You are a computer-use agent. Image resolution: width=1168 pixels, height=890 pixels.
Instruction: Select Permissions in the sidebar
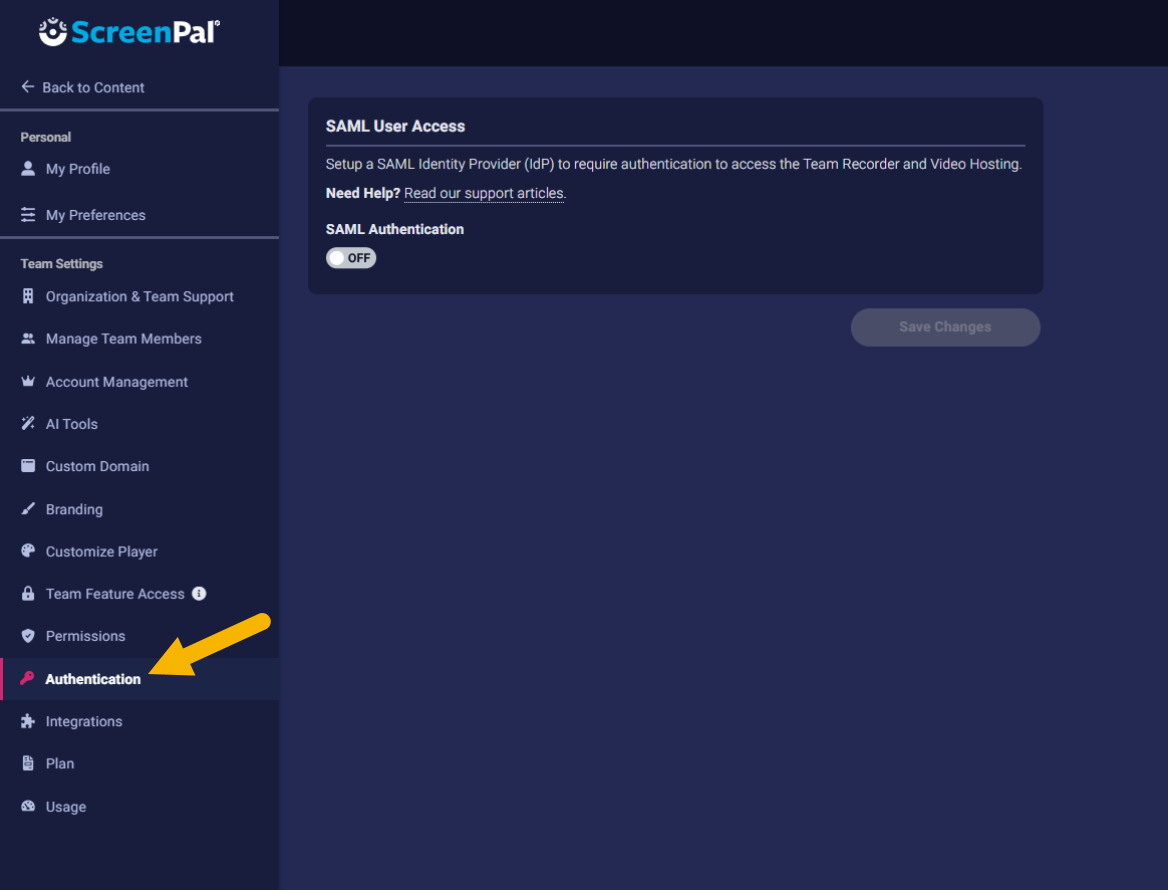coord(85,636)
